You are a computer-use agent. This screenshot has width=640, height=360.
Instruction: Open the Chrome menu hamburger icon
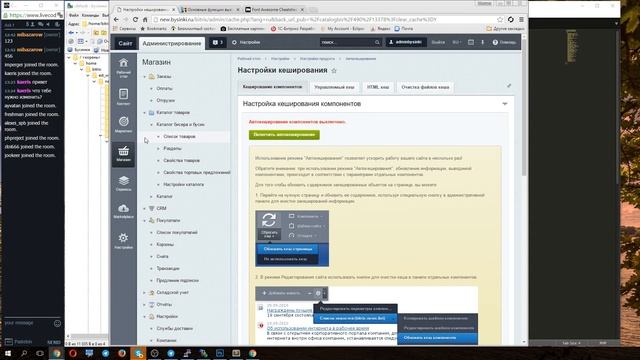521,20
